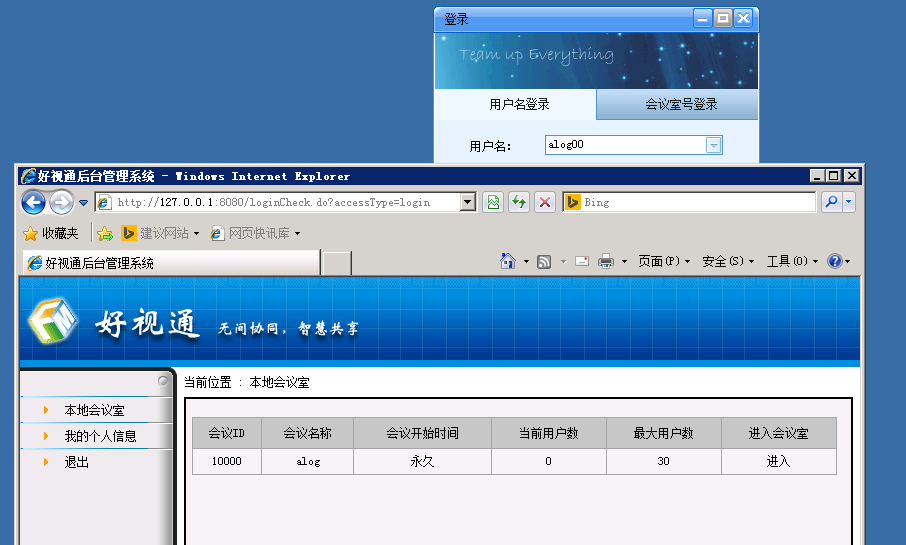The width and height of the screenshot is (906, 545).
Task: Click the 永久 start time cell
Action: 422,461
